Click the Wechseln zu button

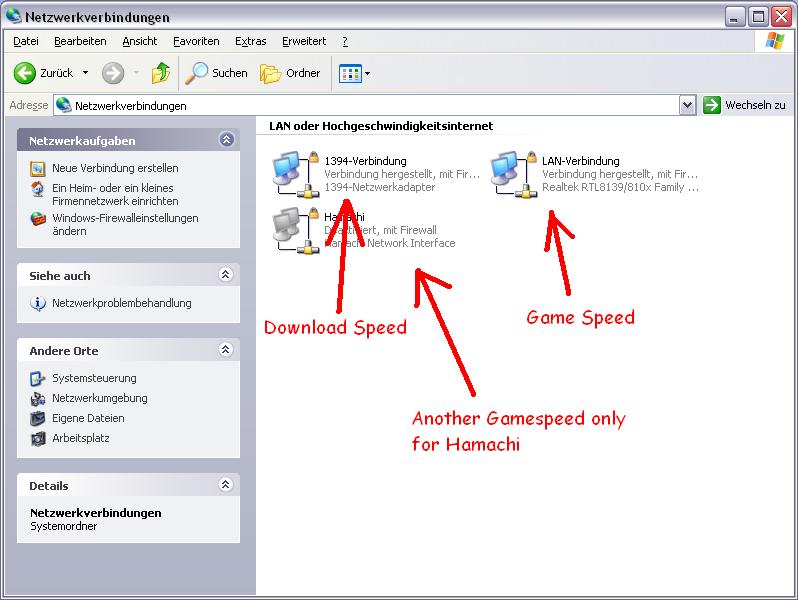[745, 105]
